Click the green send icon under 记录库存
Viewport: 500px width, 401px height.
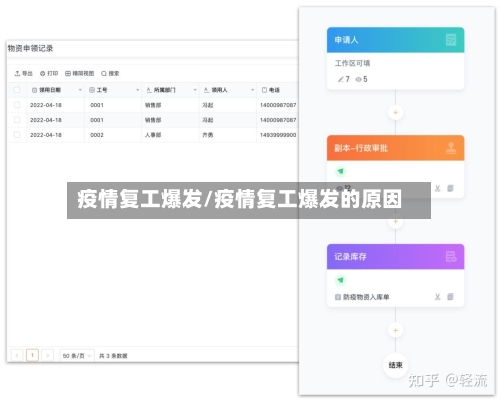pos(340,280)
